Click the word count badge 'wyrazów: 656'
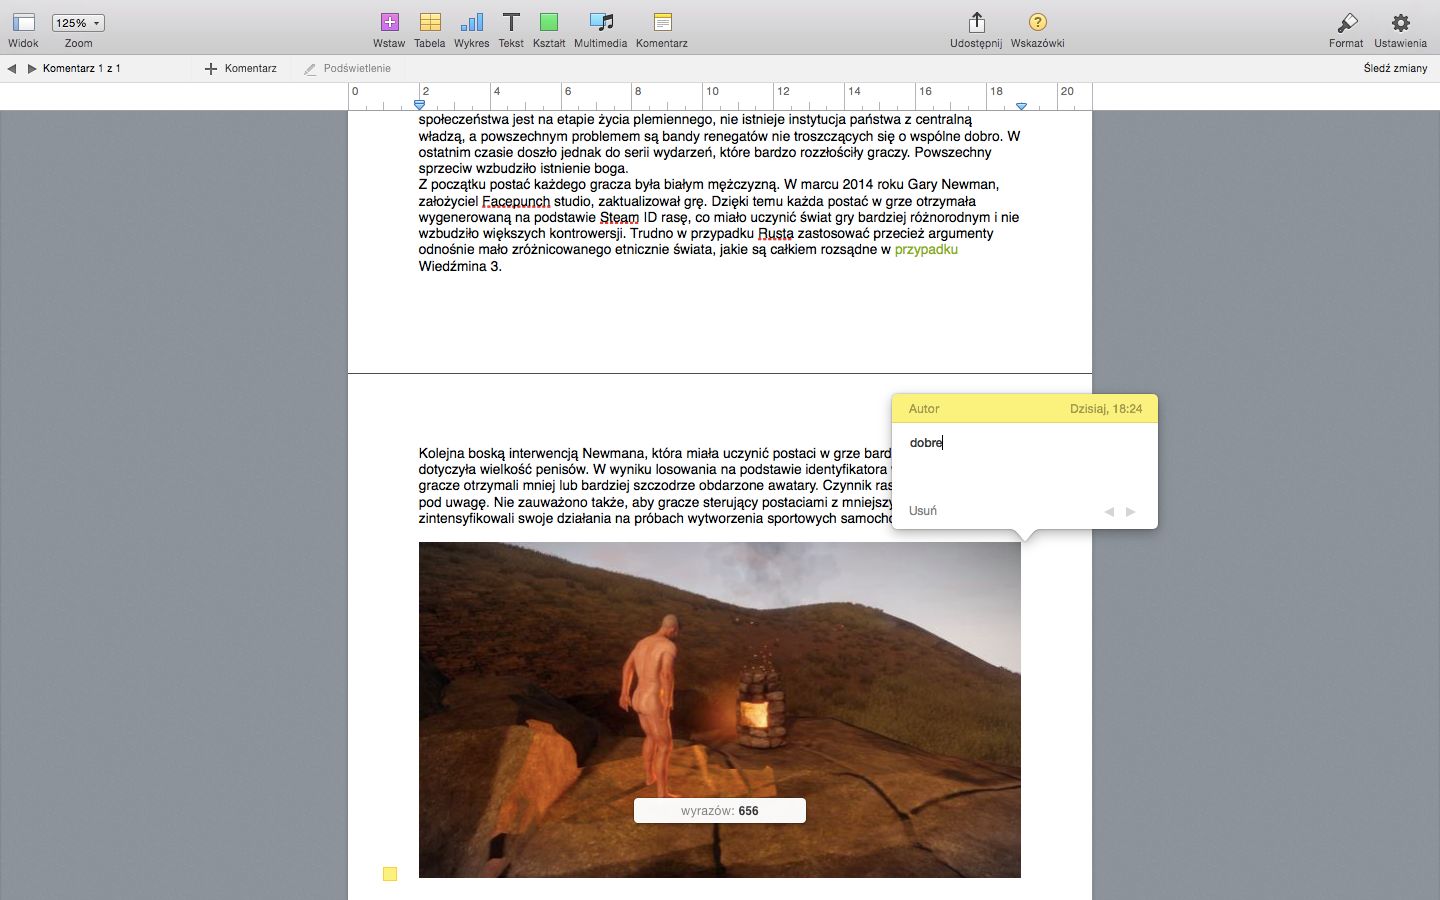1440x900 pixels. pyautogui.click(x=720, y=811)
